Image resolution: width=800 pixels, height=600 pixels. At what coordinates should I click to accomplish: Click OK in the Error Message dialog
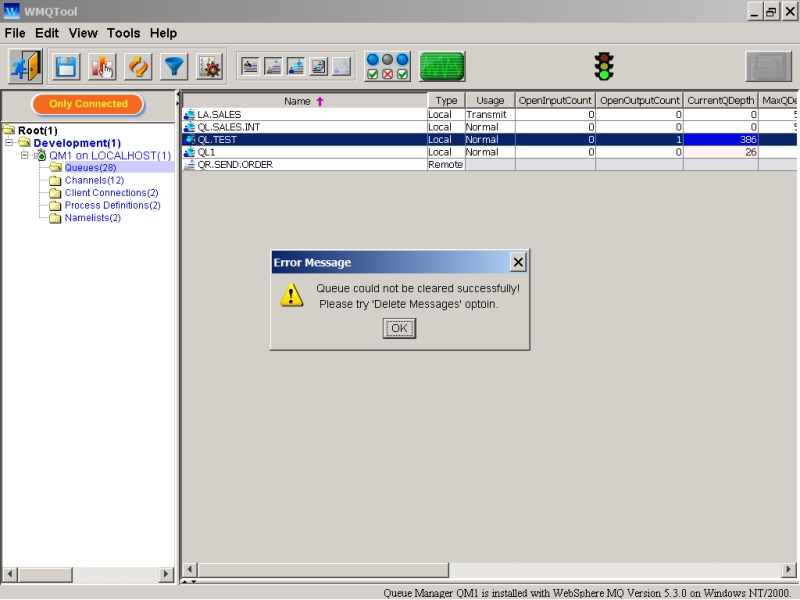coord(399,328)
